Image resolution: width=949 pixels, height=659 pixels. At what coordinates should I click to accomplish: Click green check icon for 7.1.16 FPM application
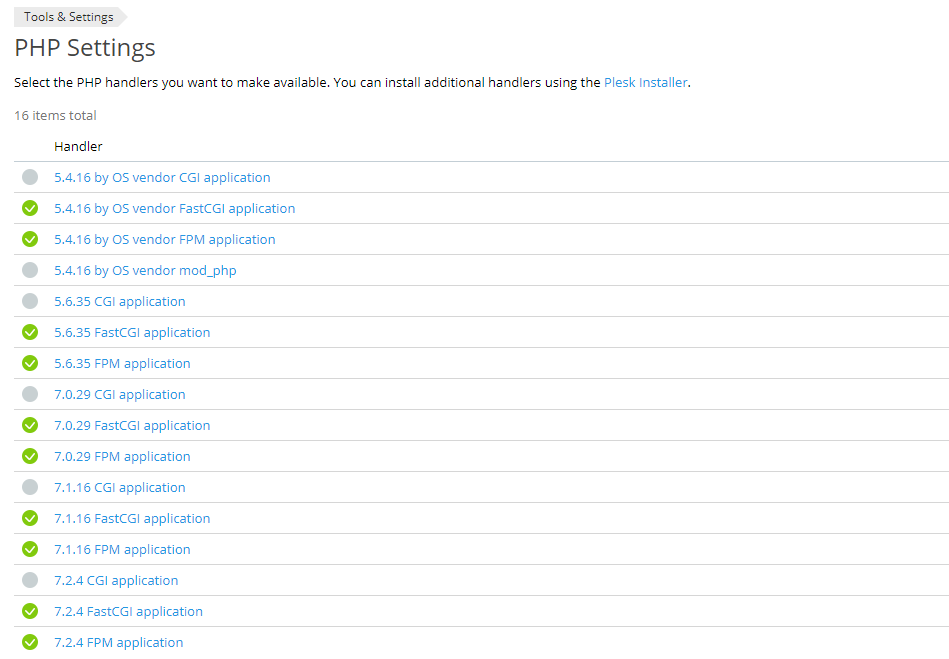[x=30, y=549]
